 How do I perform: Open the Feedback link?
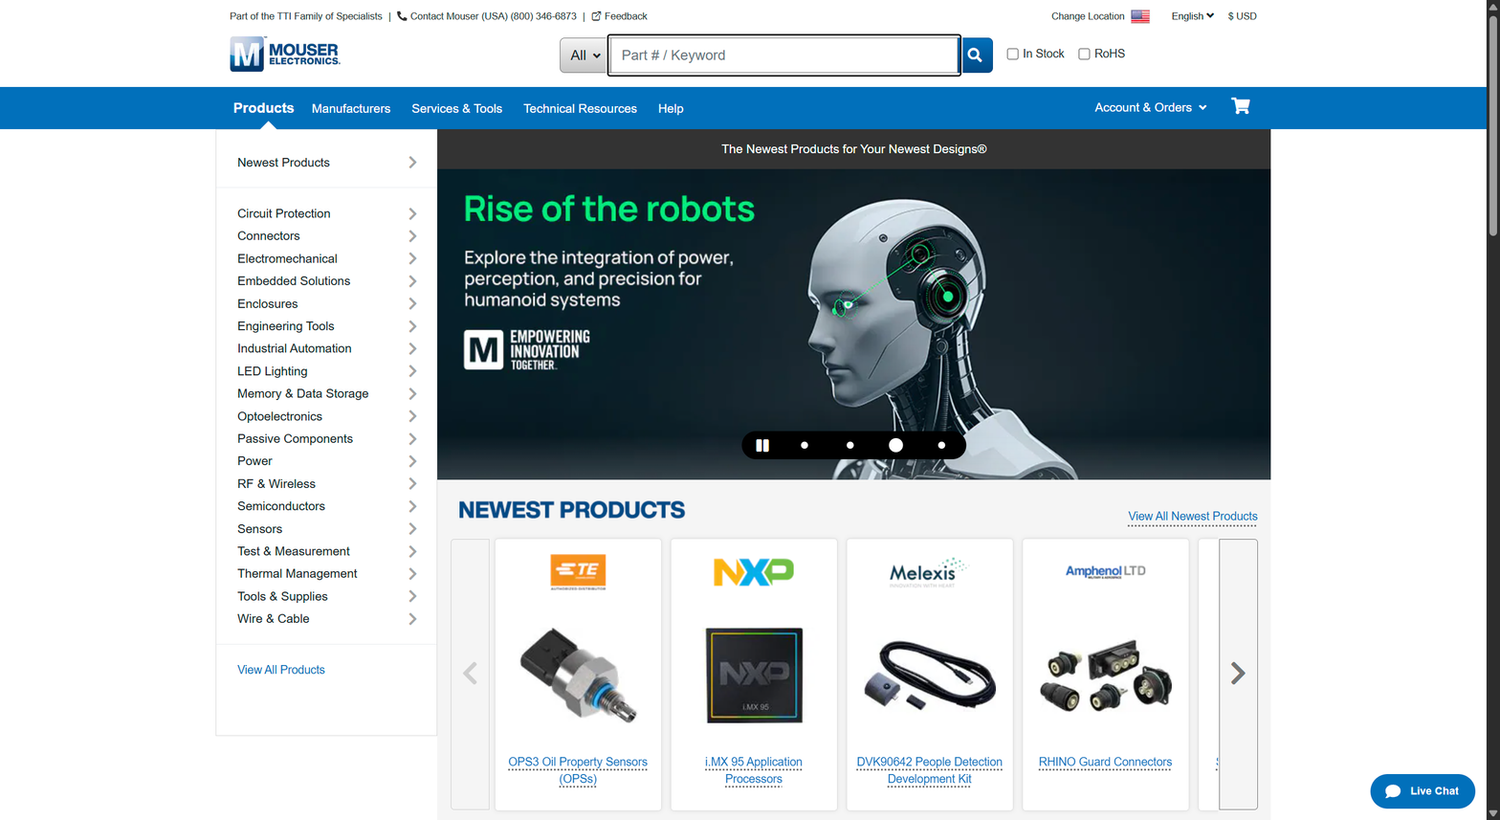coord(620,16)
